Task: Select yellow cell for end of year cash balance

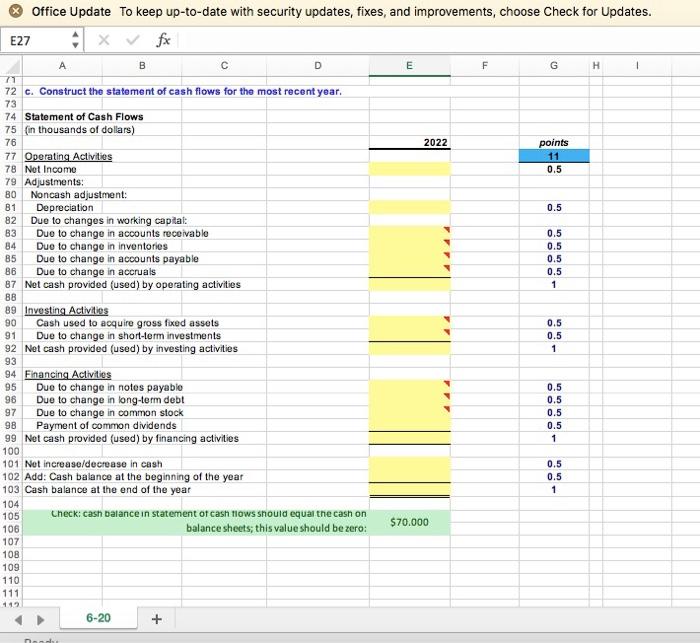Action: click(409, 490)
